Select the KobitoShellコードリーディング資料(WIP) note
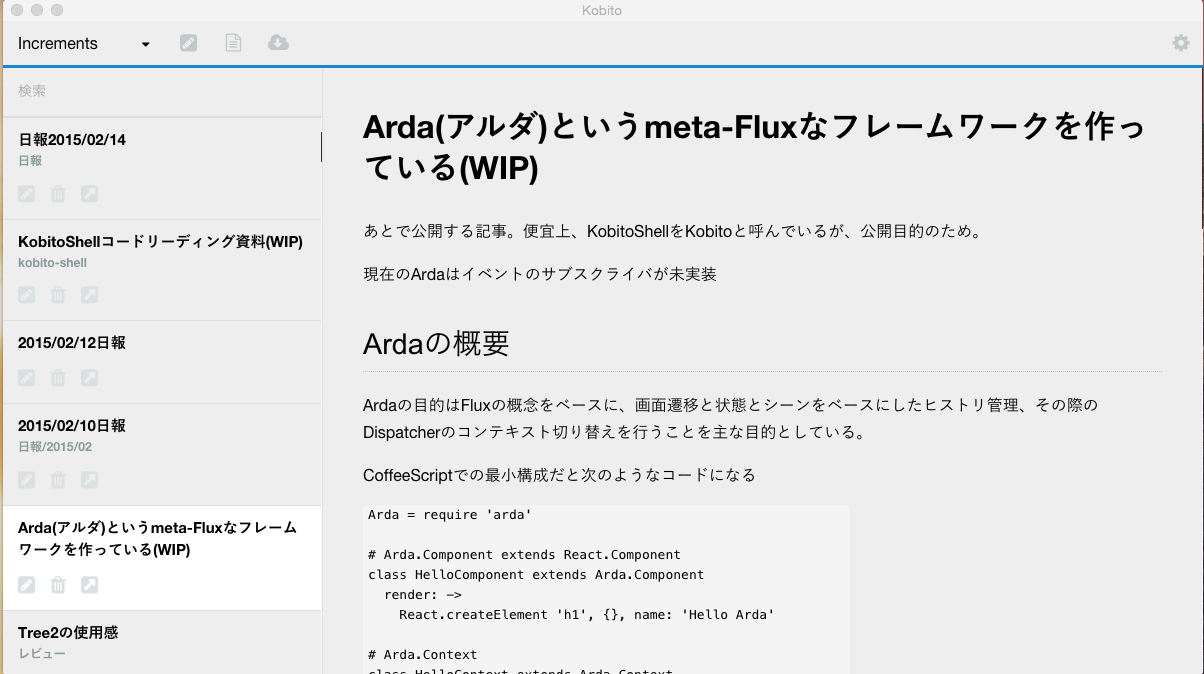The width and height of the screenshot is (1204, 674). pos(162,270)
